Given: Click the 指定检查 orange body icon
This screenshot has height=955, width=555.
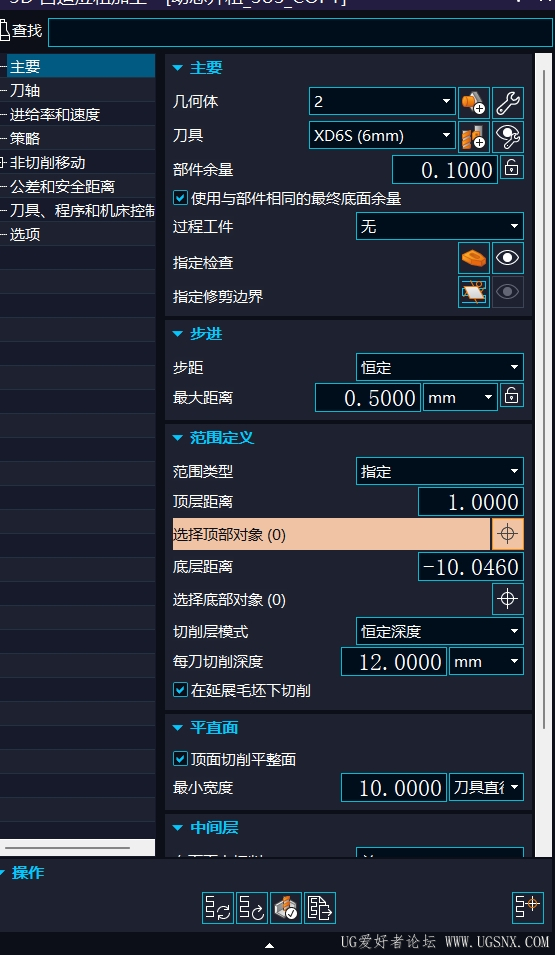Looking at the screenshot, I should pyautogui.click(x=474, y=258).
